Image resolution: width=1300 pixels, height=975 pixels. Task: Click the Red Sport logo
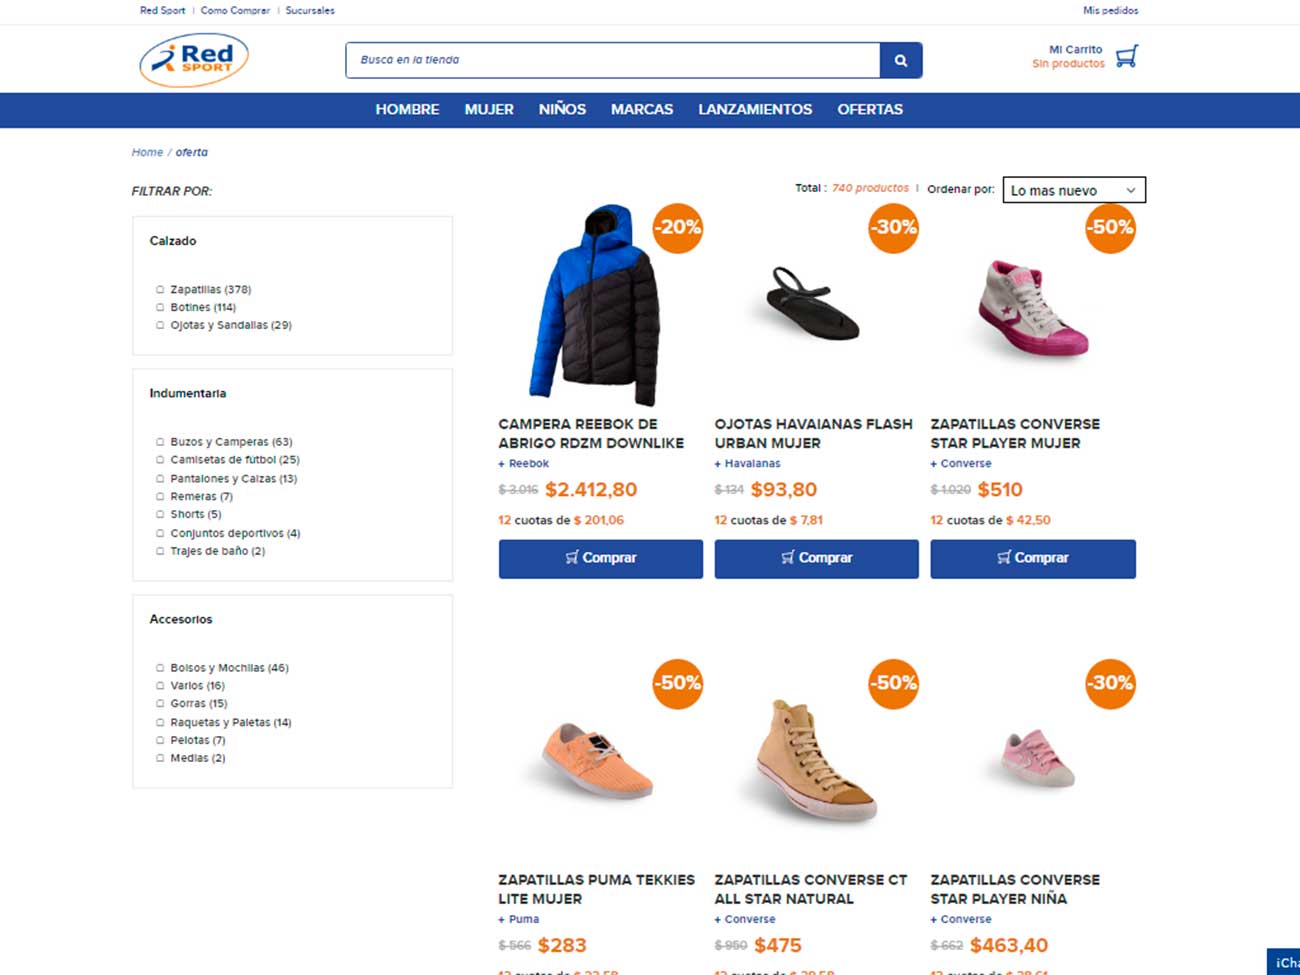[x=194, y=60]
